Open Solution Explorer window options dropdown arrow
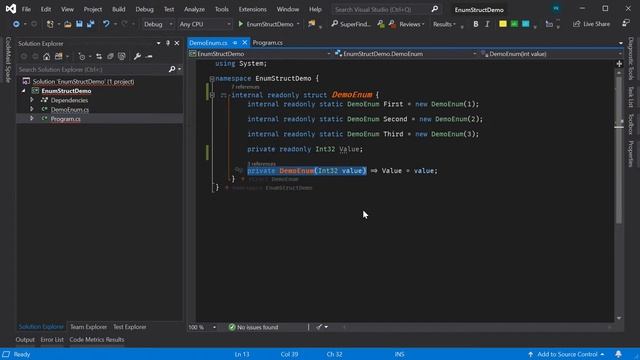This screenshot has width=640, height=360. (x=158, y=43)
